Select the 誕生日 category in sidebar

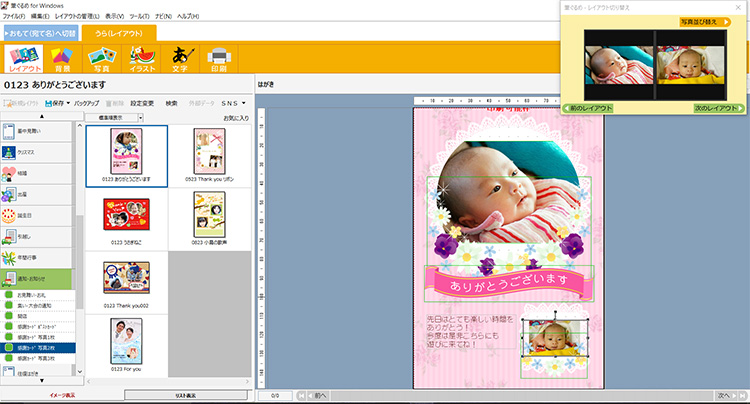tap(38, 214)
